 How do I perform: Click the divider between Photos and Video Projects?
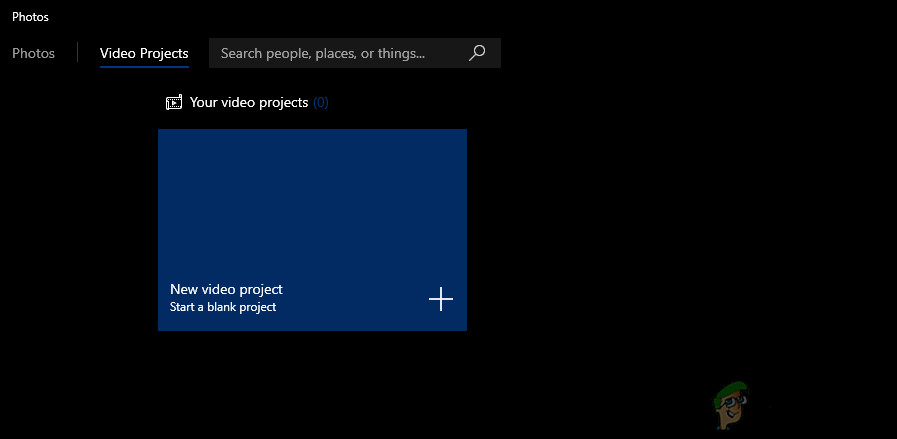point(77,53)
